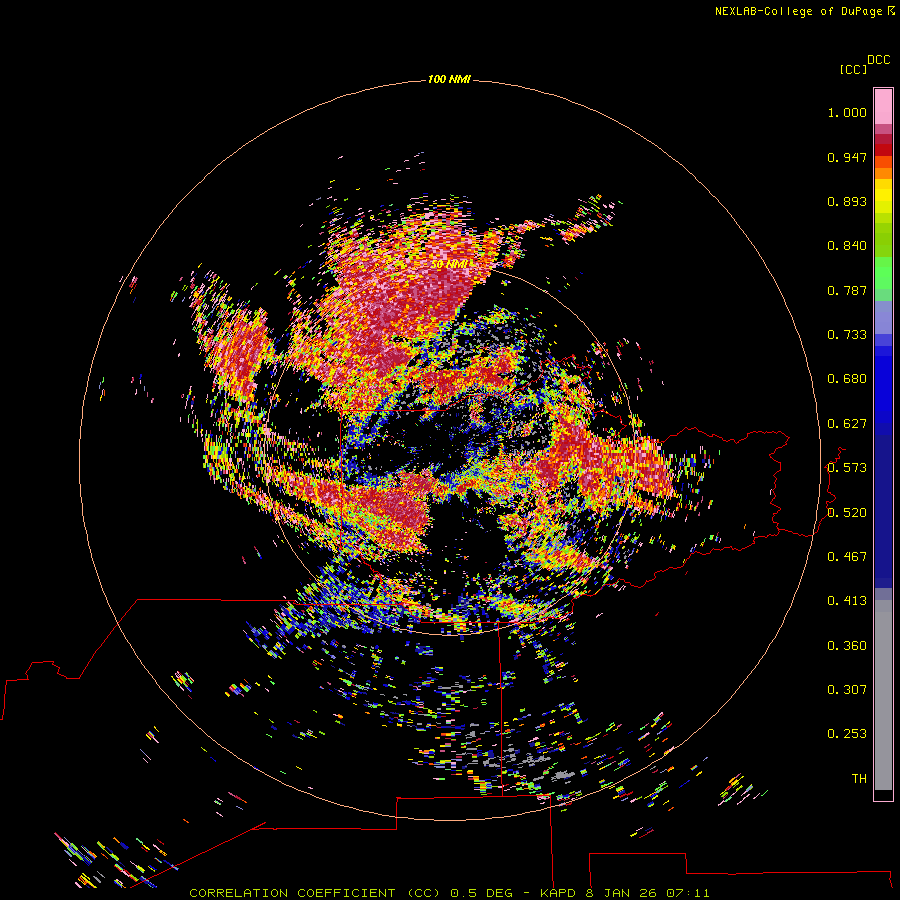Click the pink swatch at legend top
Image resolution: width=900 pixels, height=900 pixels.
pos(883,107)
